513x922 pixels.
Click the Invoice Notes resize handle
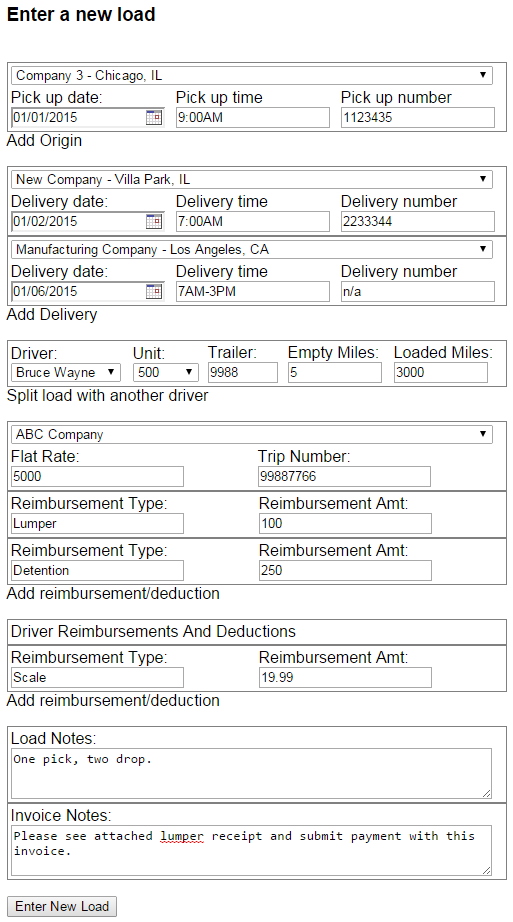(x=487, y=870)
